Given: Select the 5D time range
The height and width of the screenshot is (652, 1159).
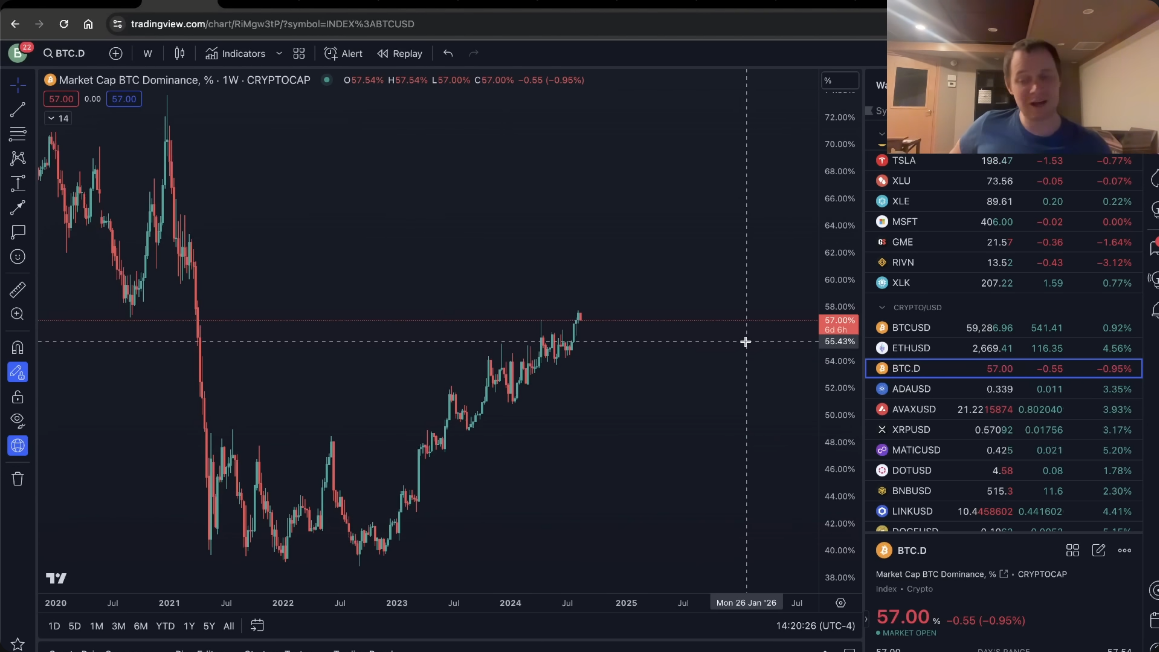Looking at the screenshot, I should pyautogui.click(x=75, y=626).
